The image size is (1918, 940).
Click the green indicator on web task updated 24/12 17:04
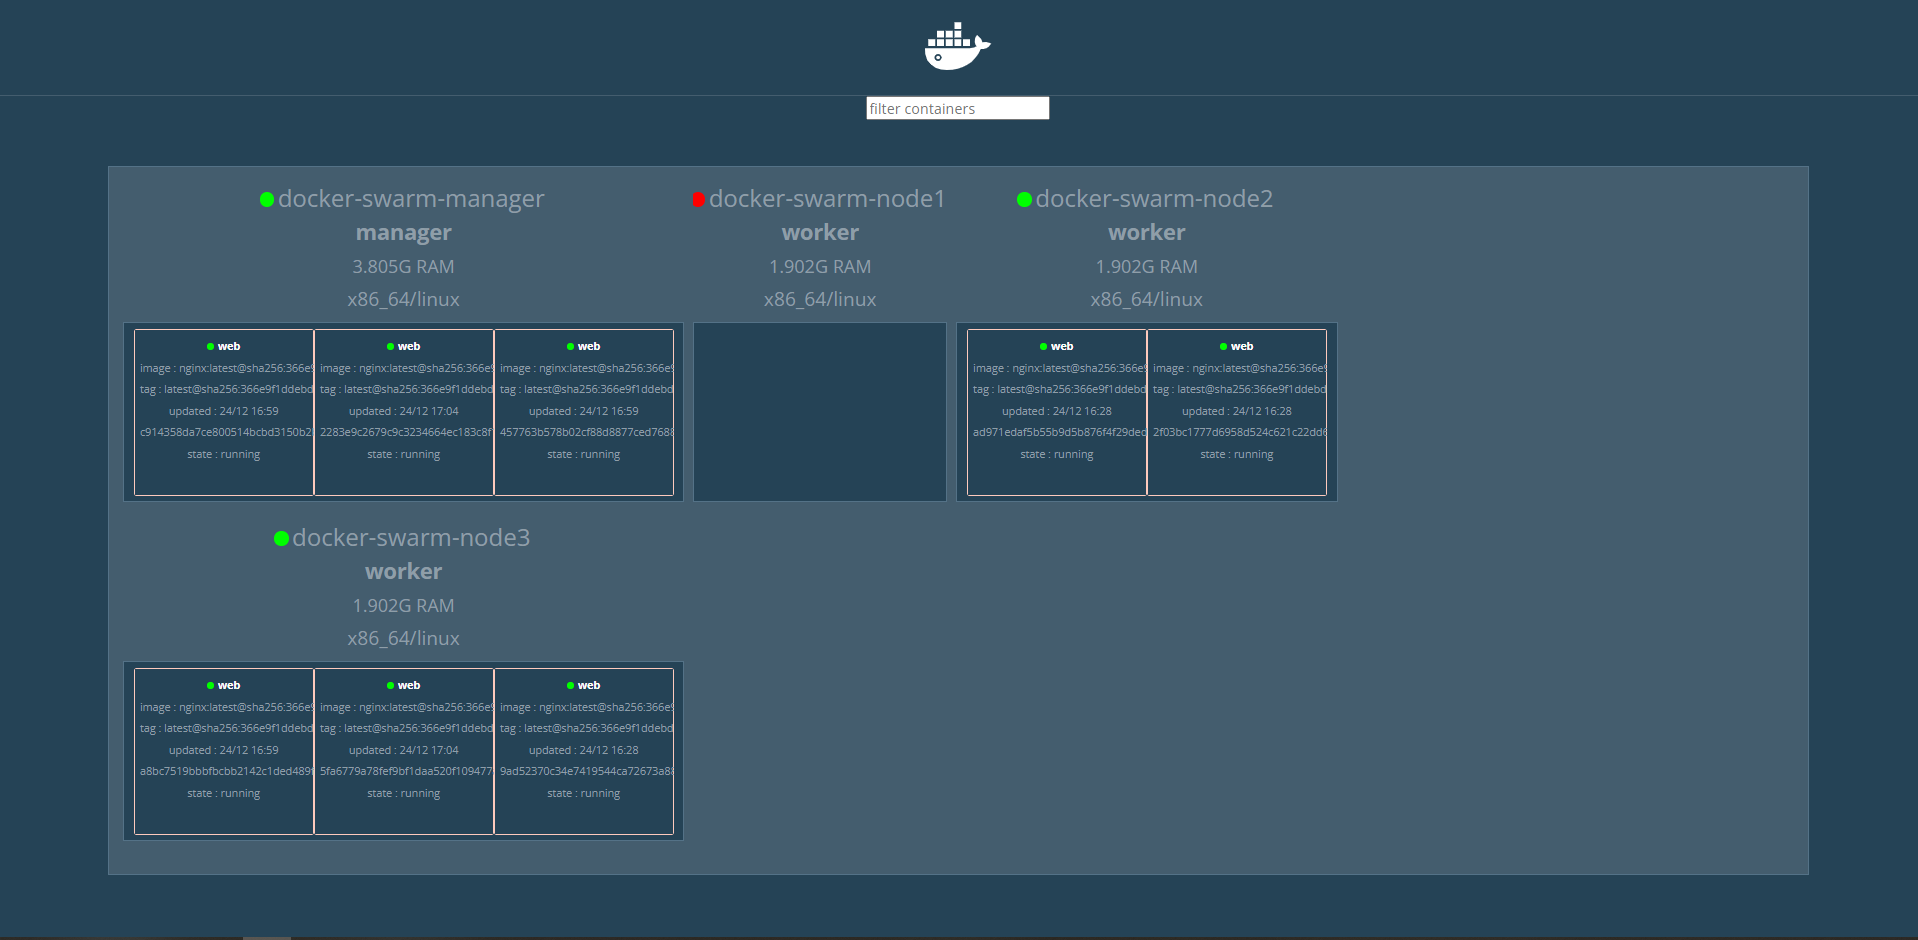point(390,346)
